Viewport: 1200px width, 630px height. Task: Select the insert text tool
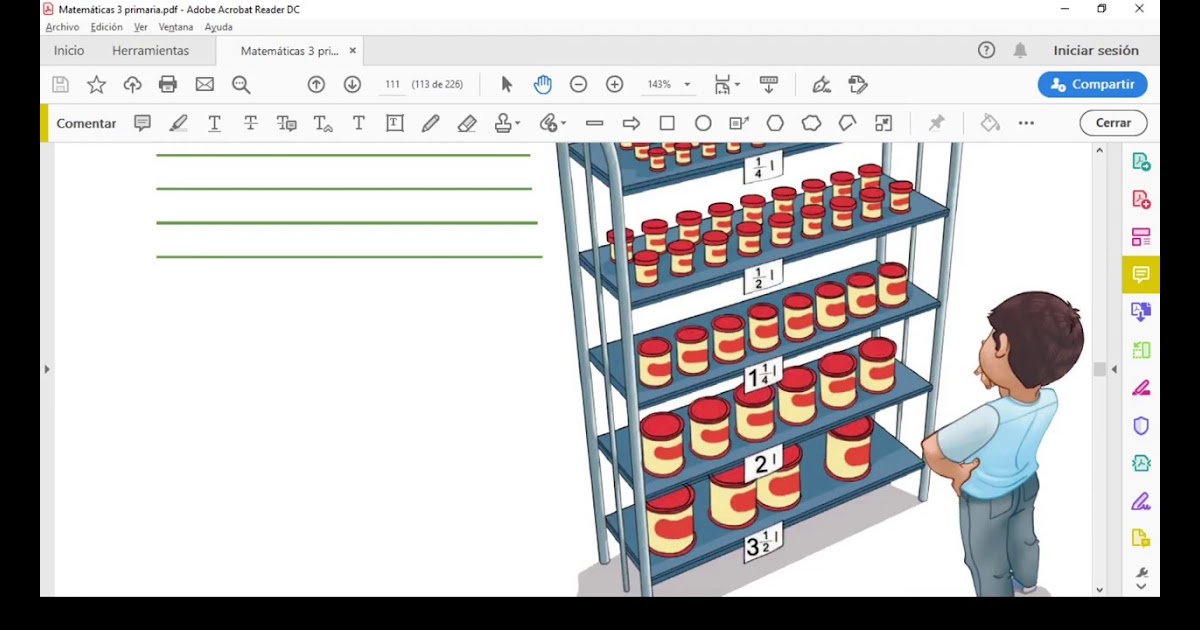pyautogui.click(x=322, y=123)
